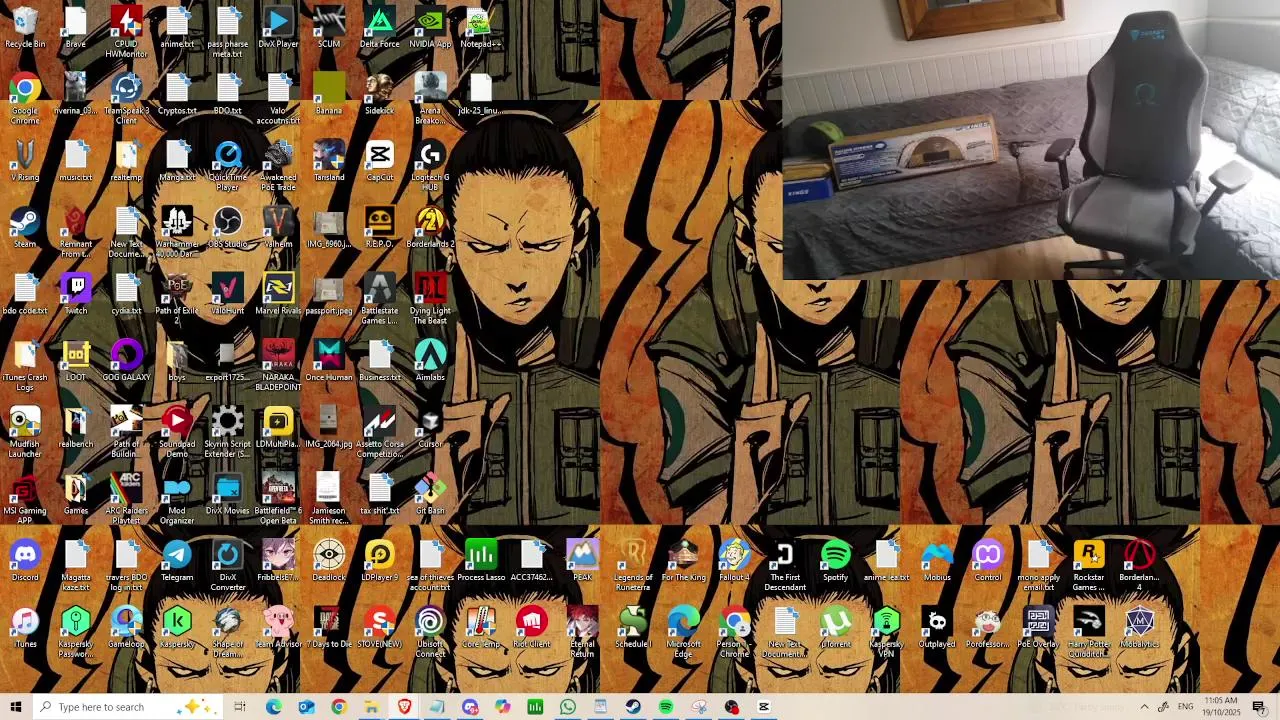Launch Logitech G HUB shortcut

tap(430, 166)
